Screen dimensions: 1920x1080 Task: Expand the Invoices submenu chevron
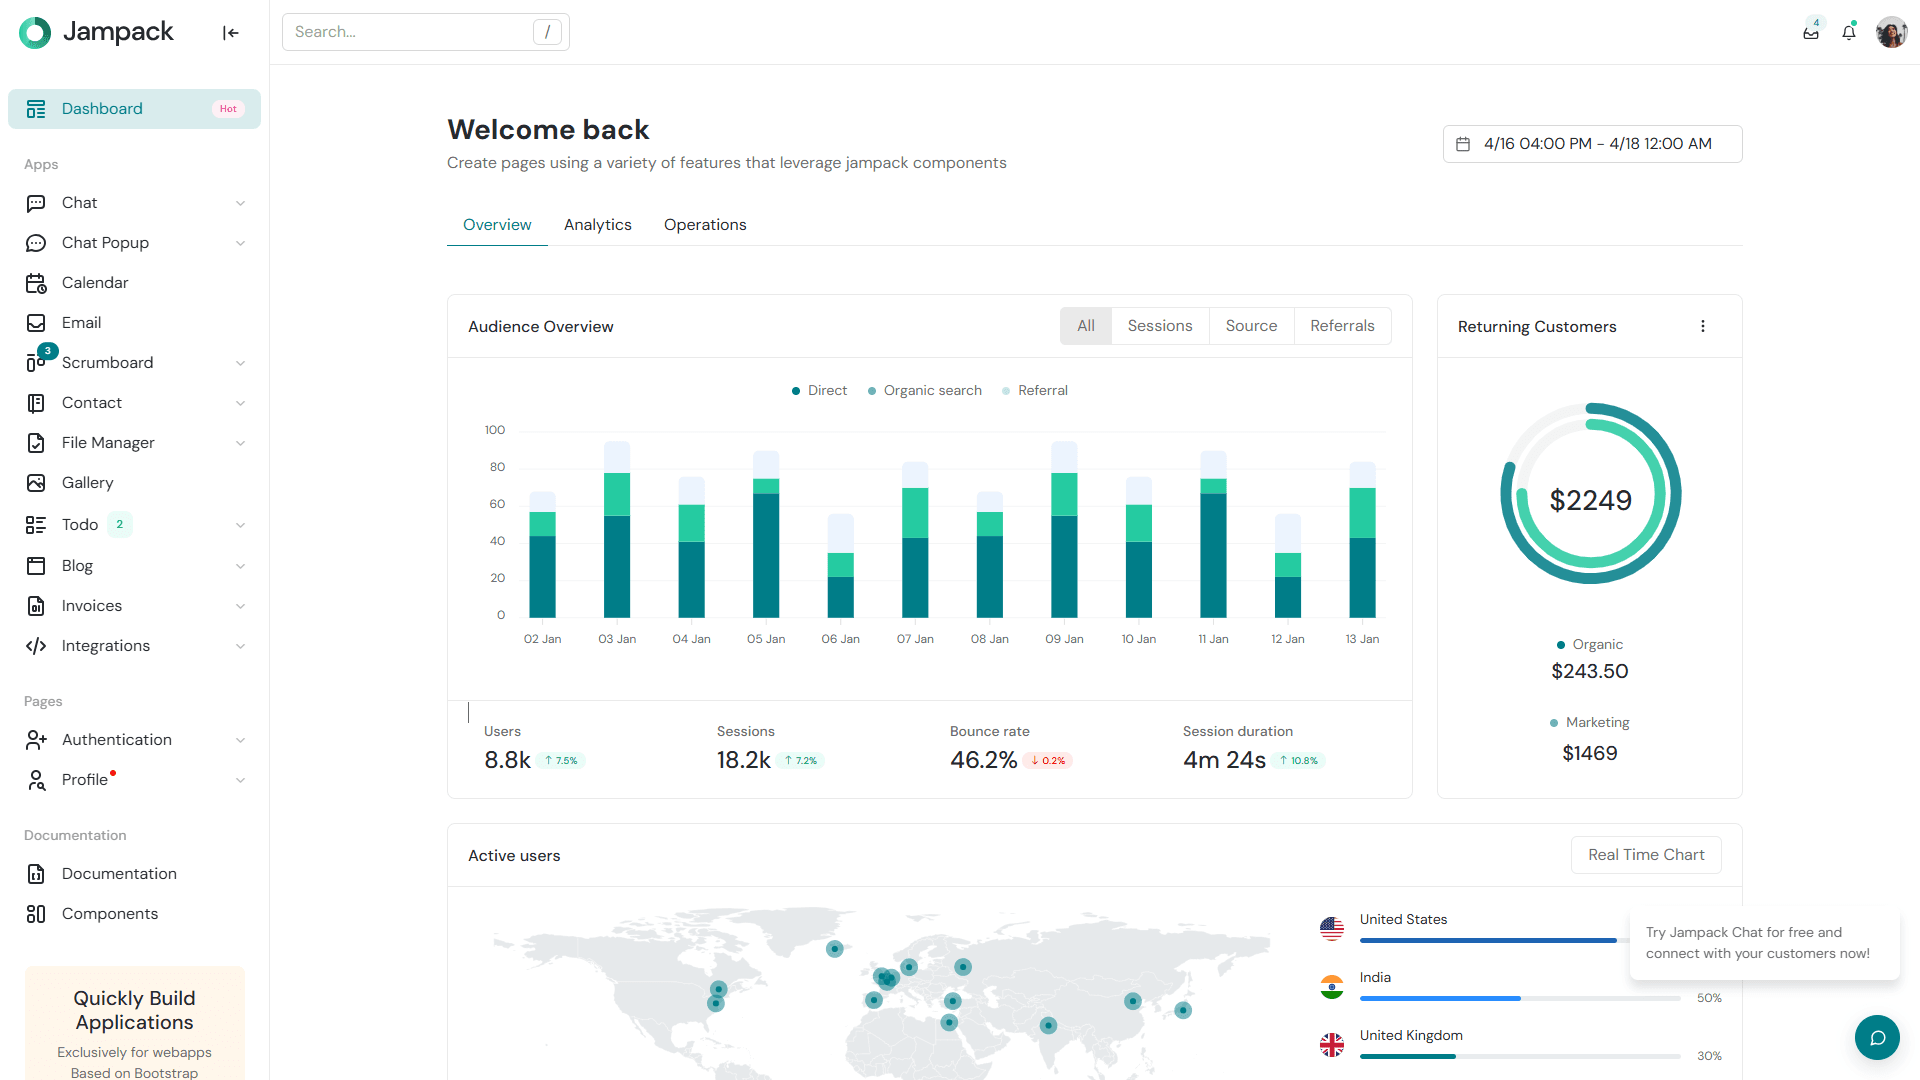pyautogui.click(x=240, y=606)
